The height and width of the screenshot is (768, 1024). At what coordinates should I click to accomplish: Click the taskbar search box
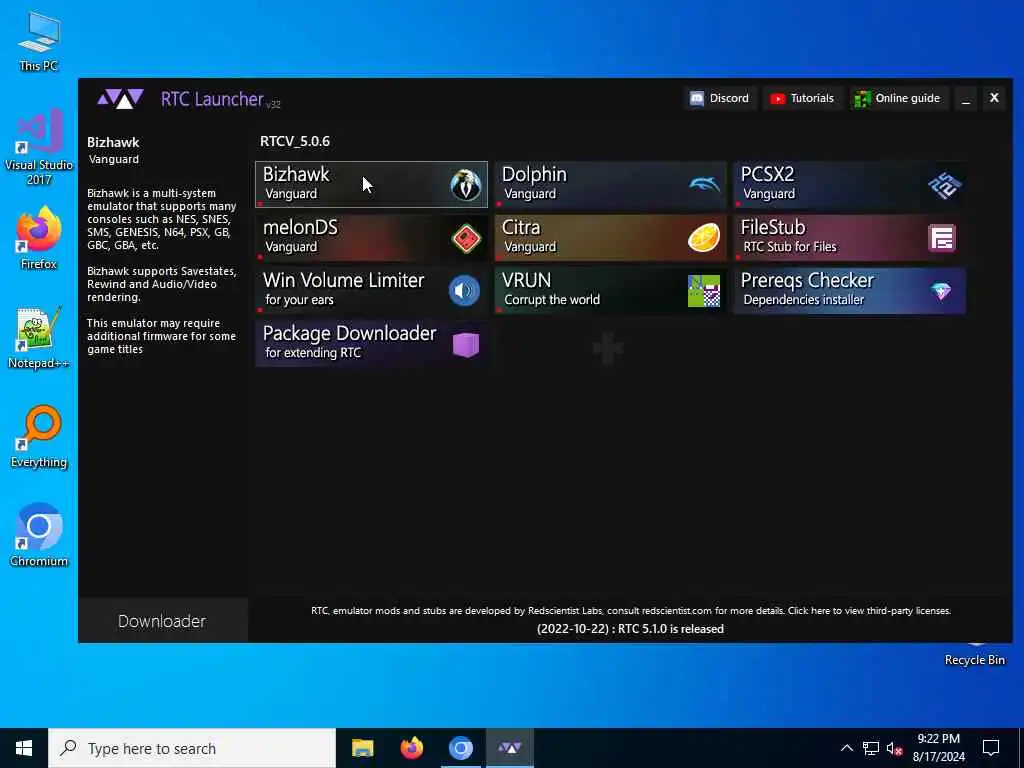pos(192,748)
